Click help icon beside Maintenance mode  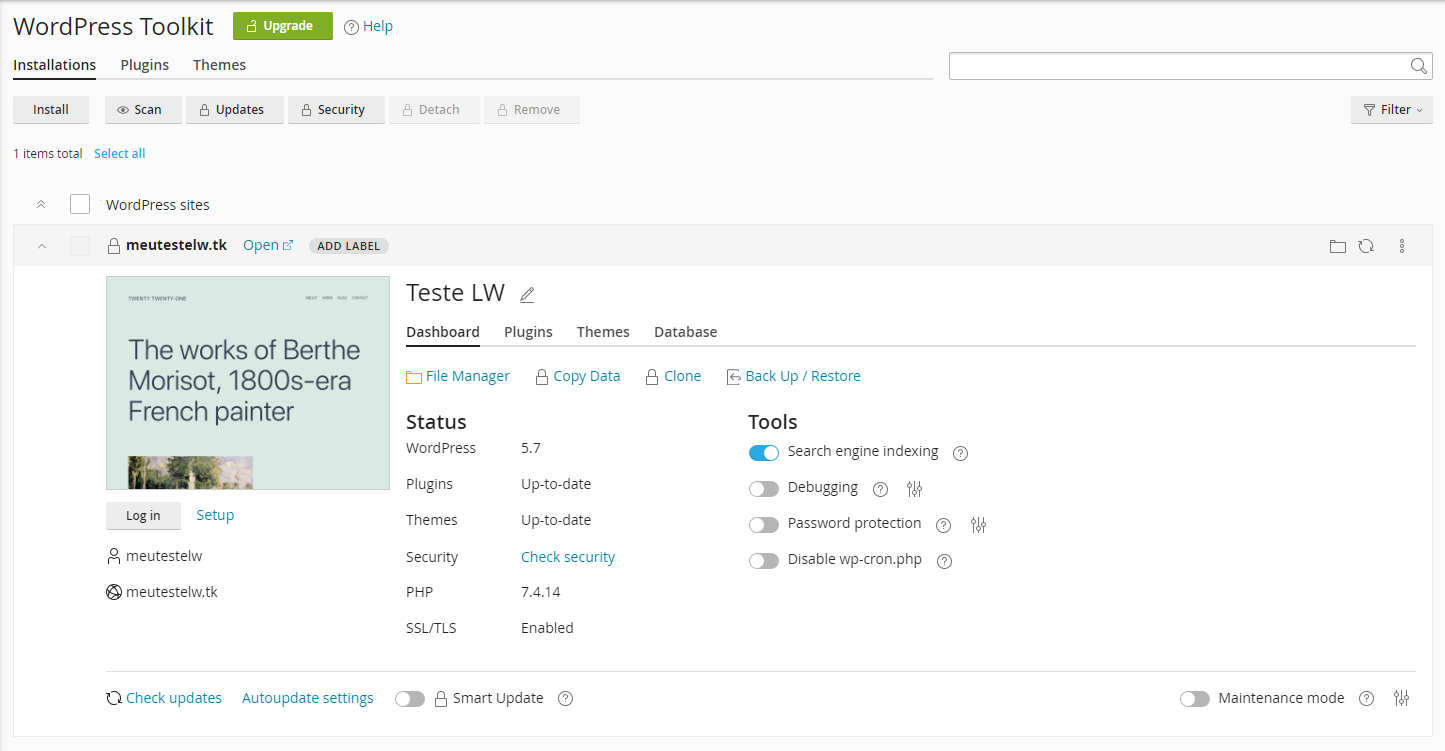(x=1367, y=699)
